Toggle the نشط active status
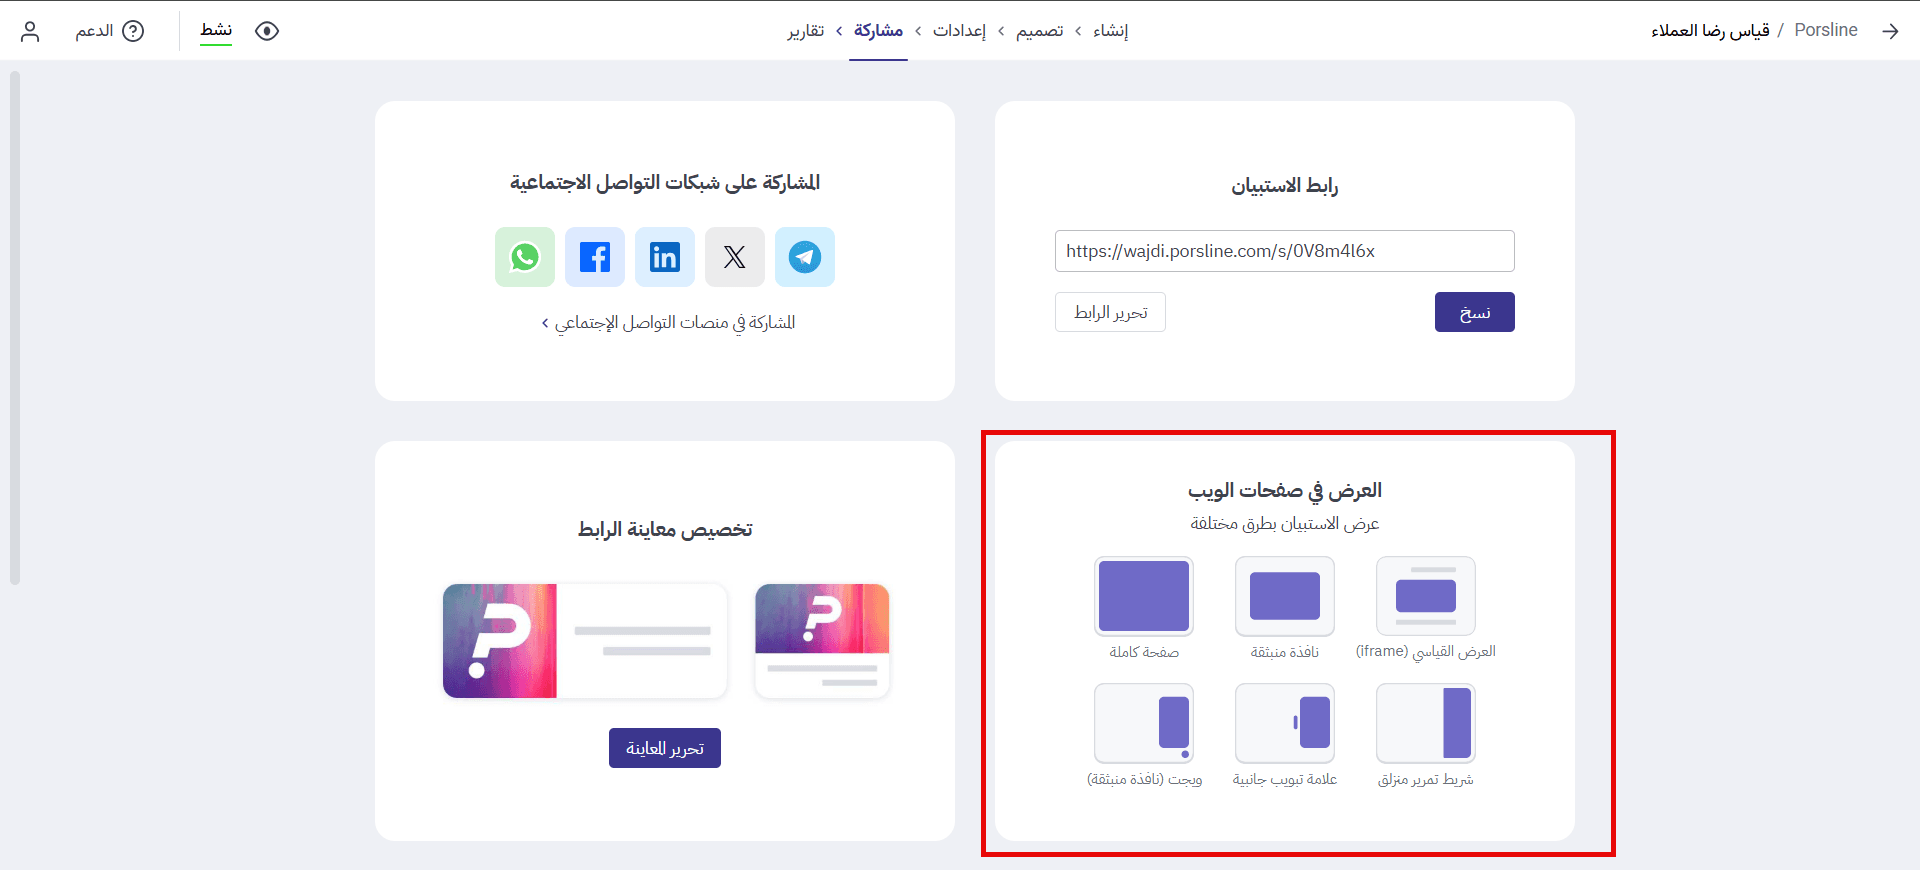Viewport: 1920px width, 870px height. (x=216, y=31)
